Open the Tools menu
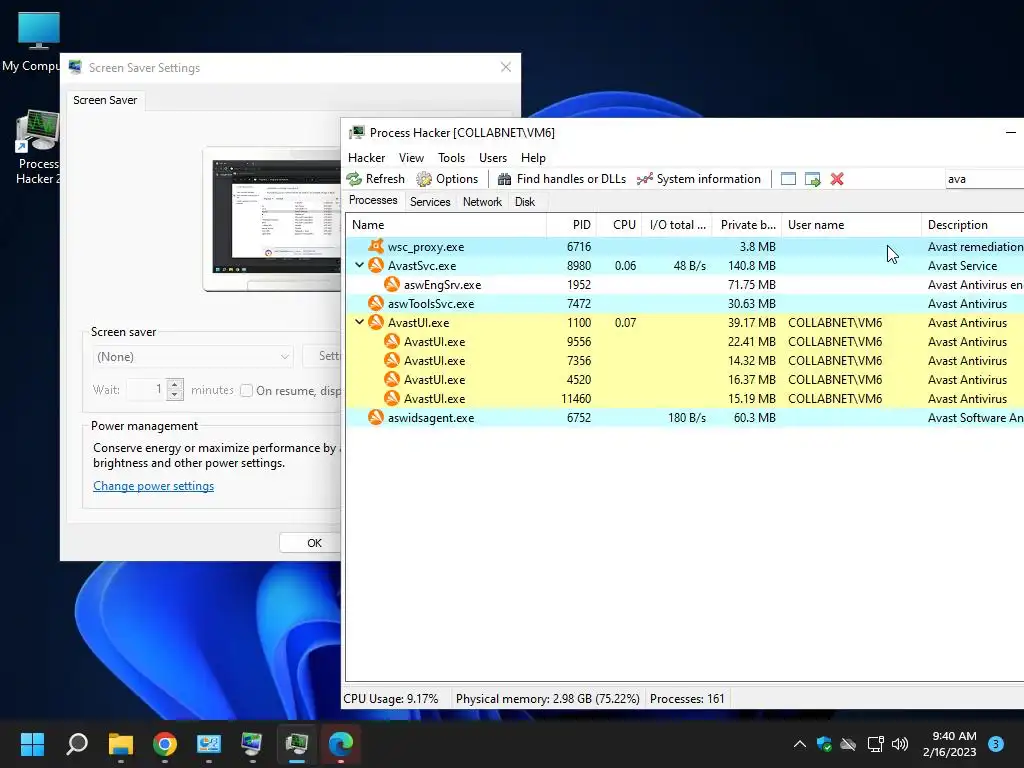 coord(451,158)
